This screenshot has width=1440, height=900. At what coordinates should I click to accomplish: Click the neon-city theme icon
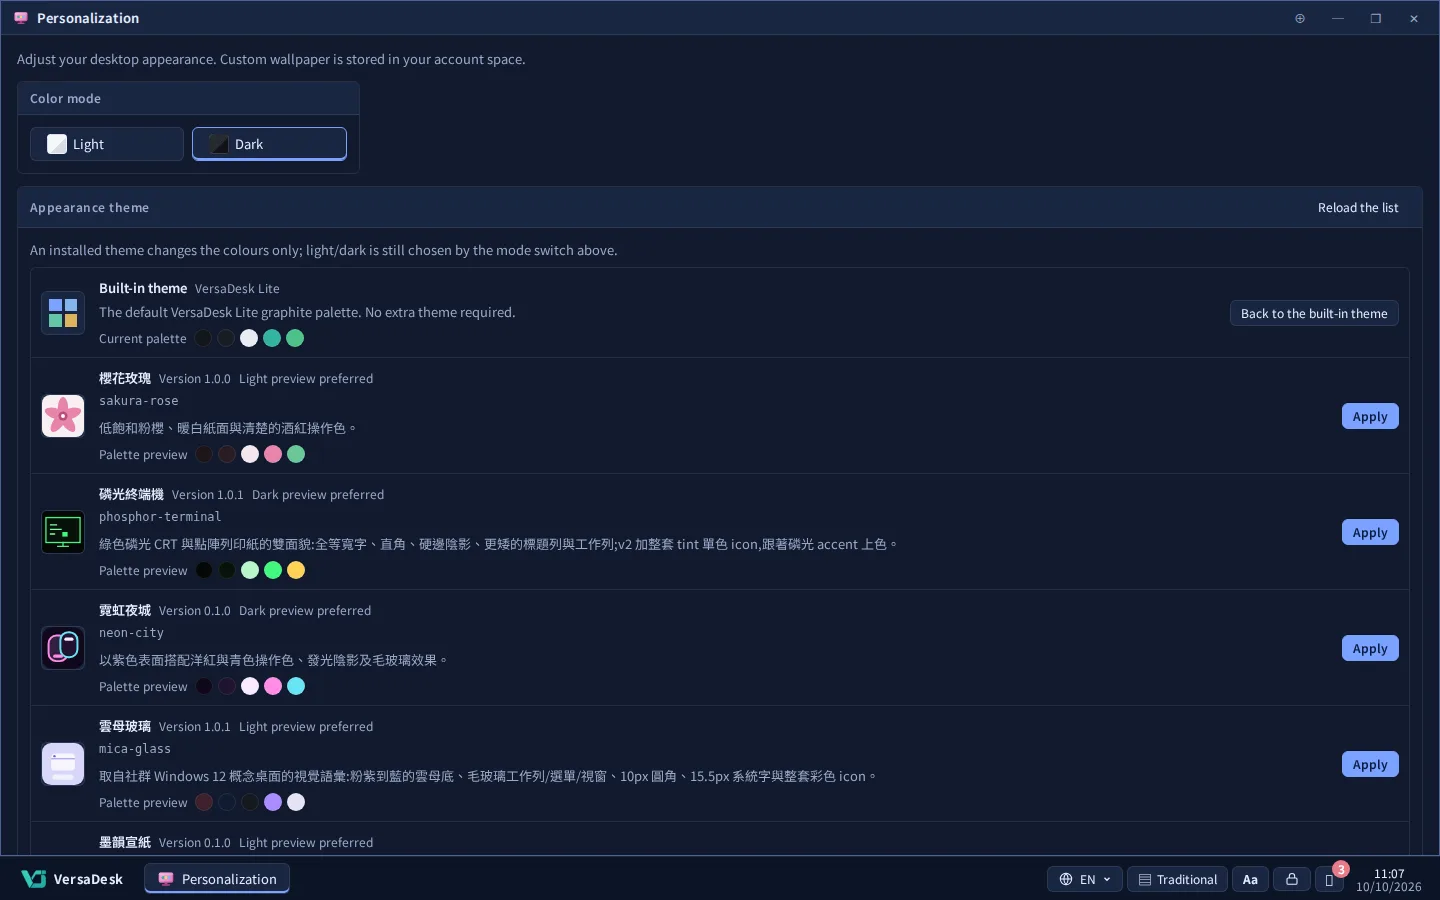tap(63, 648)
